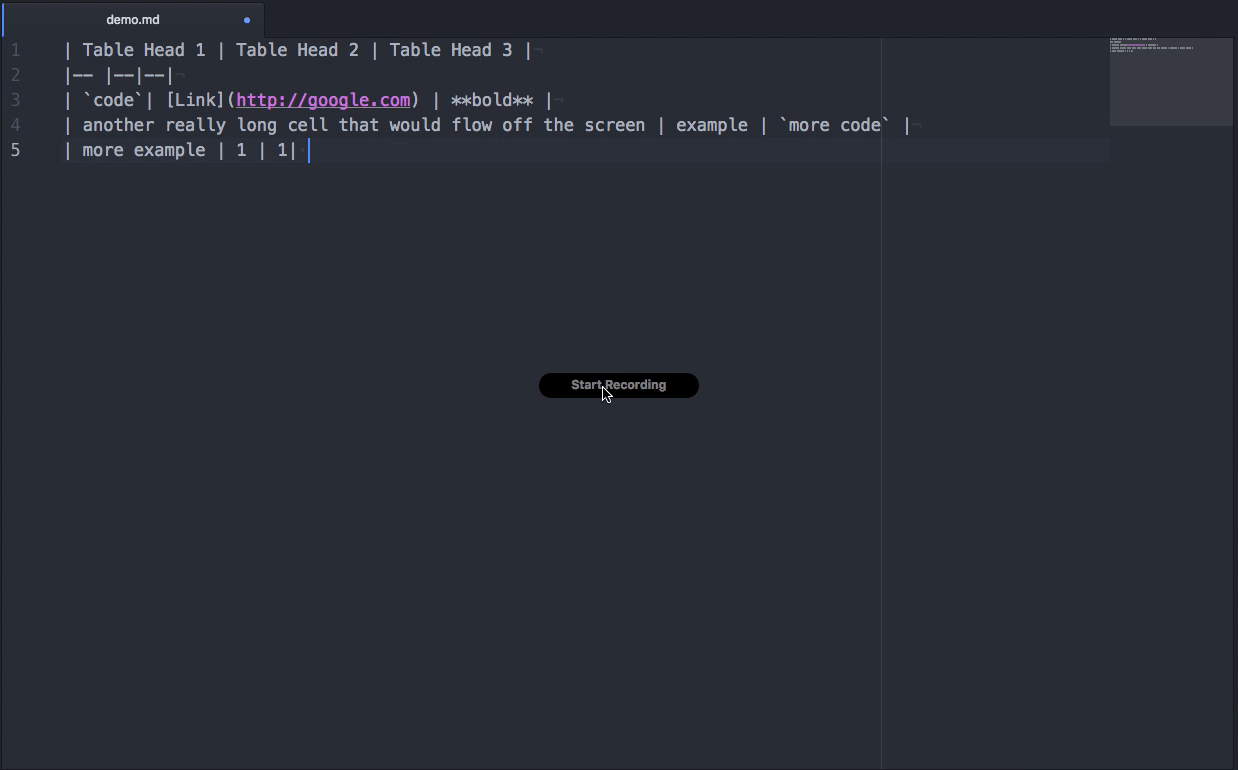Select line number 5 in the gutter
Image resolution: width=1238 pixels, height=770 pixels.
pyautogui.click(x=15, y=150)
